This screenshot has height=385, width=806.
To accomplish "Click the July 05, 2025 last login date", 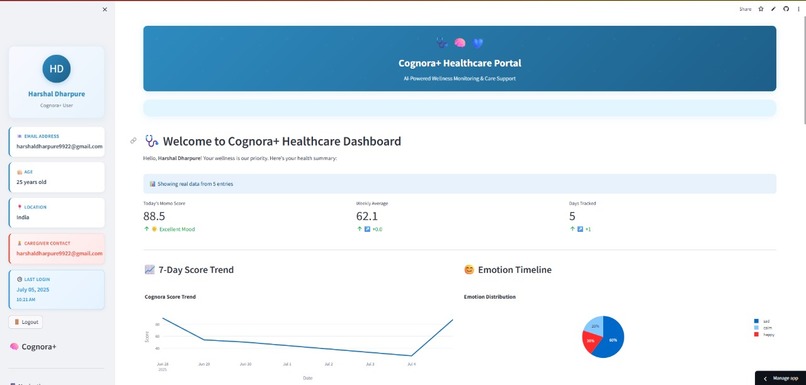I will coord(33,290).
